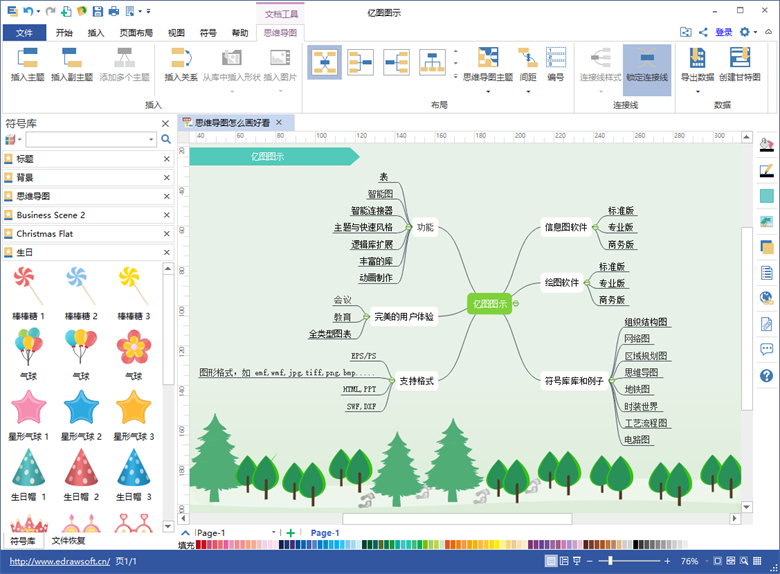Open the zoom percentage dropdown at 76%
Viewport: 780px width, 574px height.
706,561
